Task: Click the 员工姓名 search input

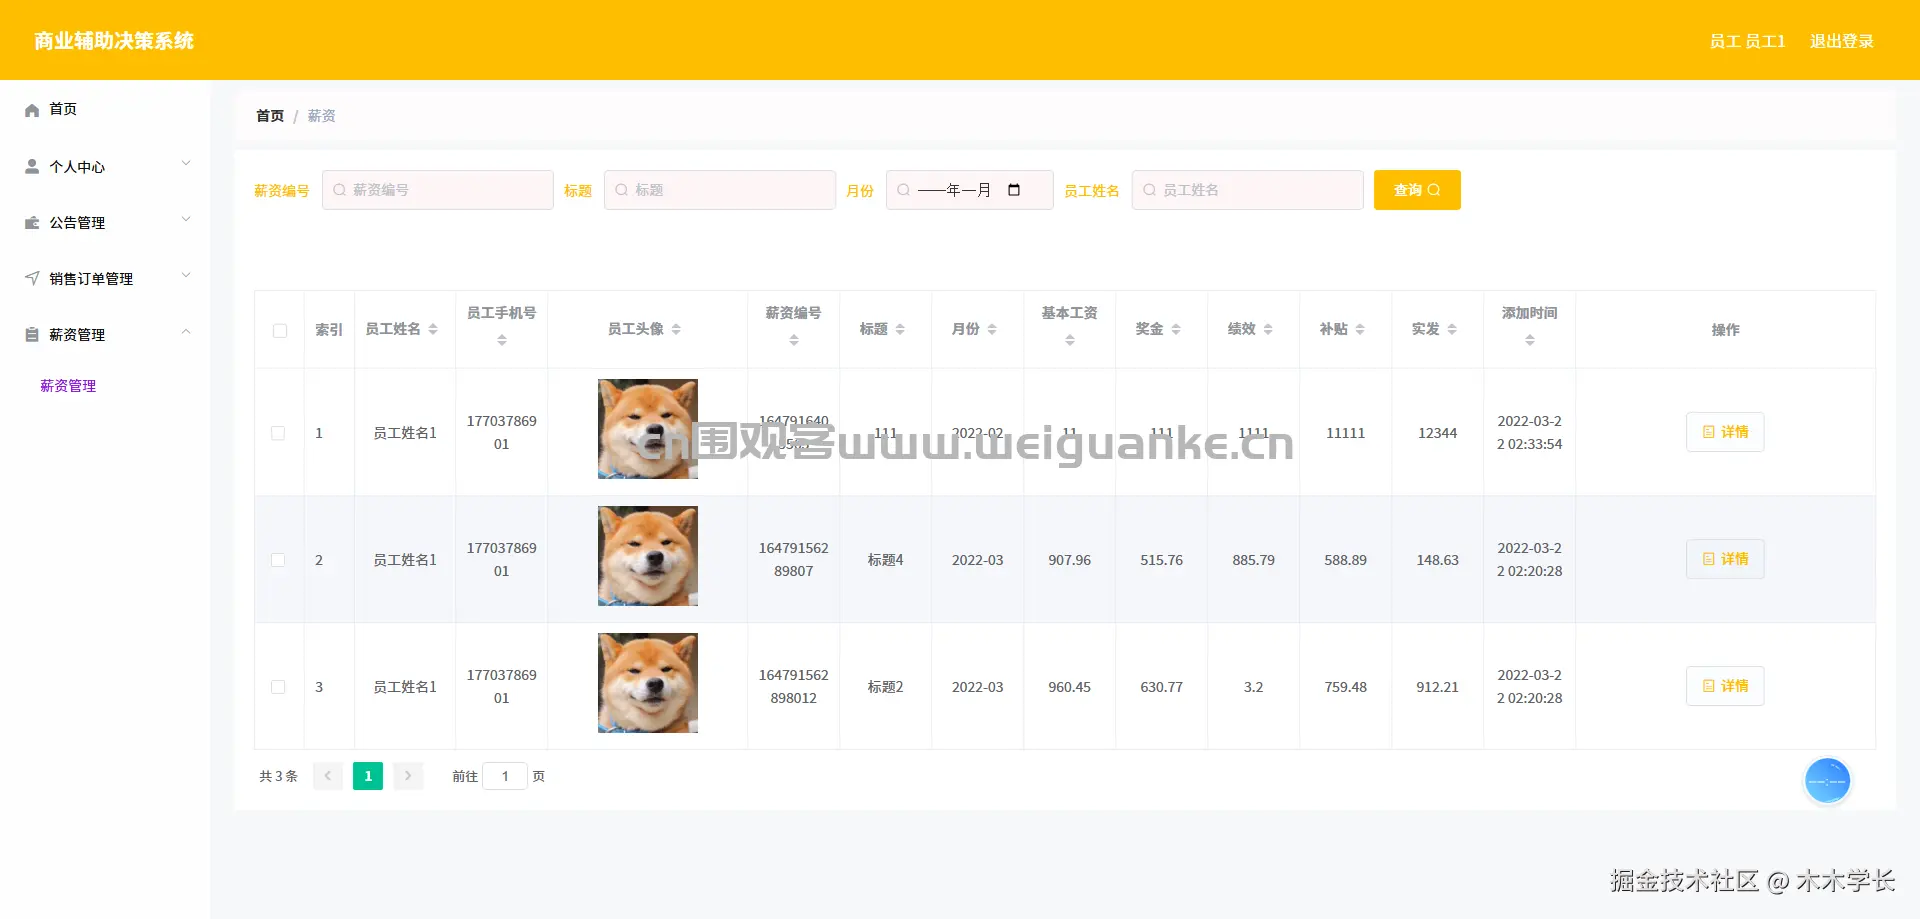Action: pos(1248,190)
